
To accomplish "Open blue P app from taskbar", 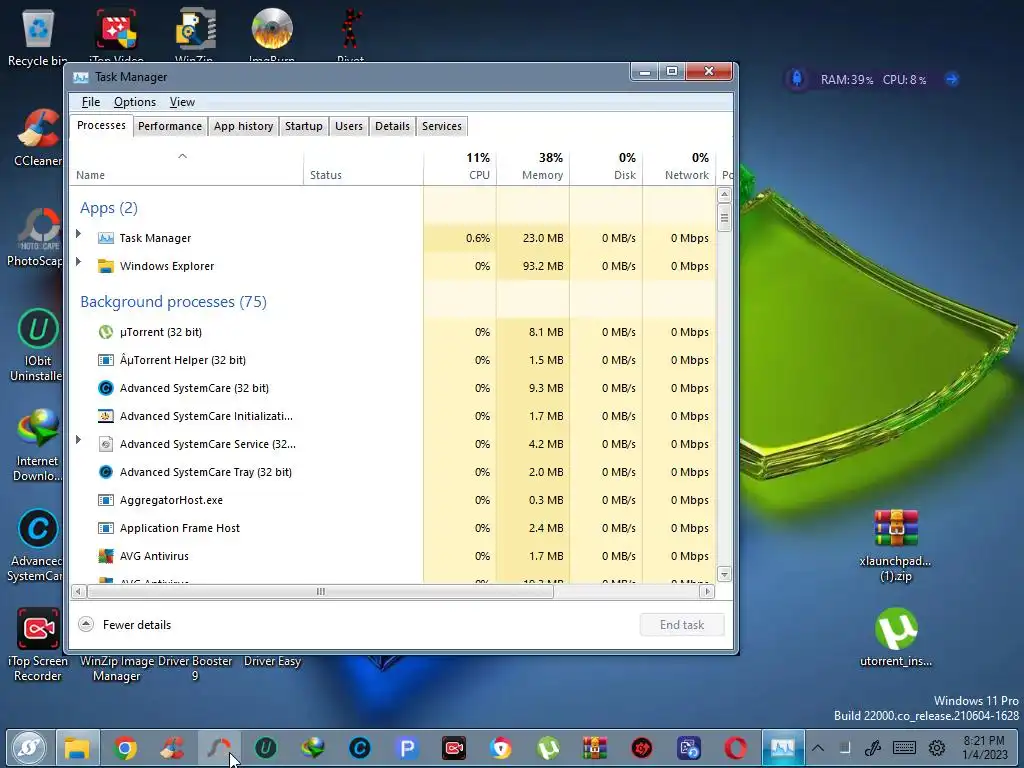I will point(407,748).
